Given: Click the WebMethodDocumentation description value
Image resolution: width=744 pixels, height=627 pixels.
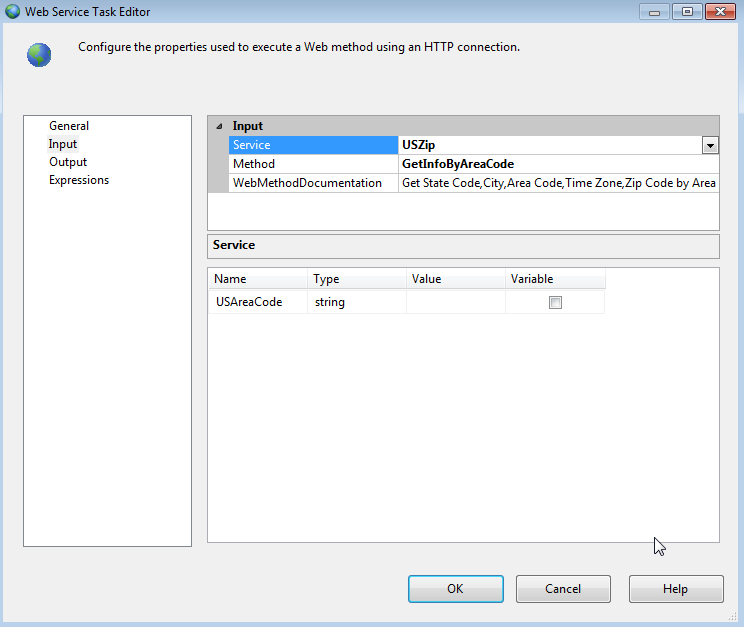Looking at the screenshot, I should tap(558, 183).
